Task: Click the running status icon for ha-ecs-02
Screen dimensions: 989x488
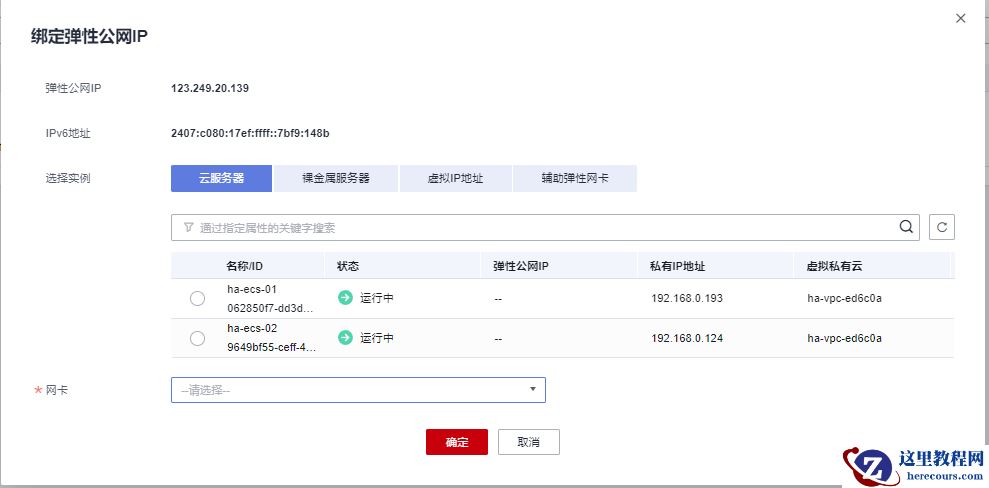Action: (x=345, y=338)
